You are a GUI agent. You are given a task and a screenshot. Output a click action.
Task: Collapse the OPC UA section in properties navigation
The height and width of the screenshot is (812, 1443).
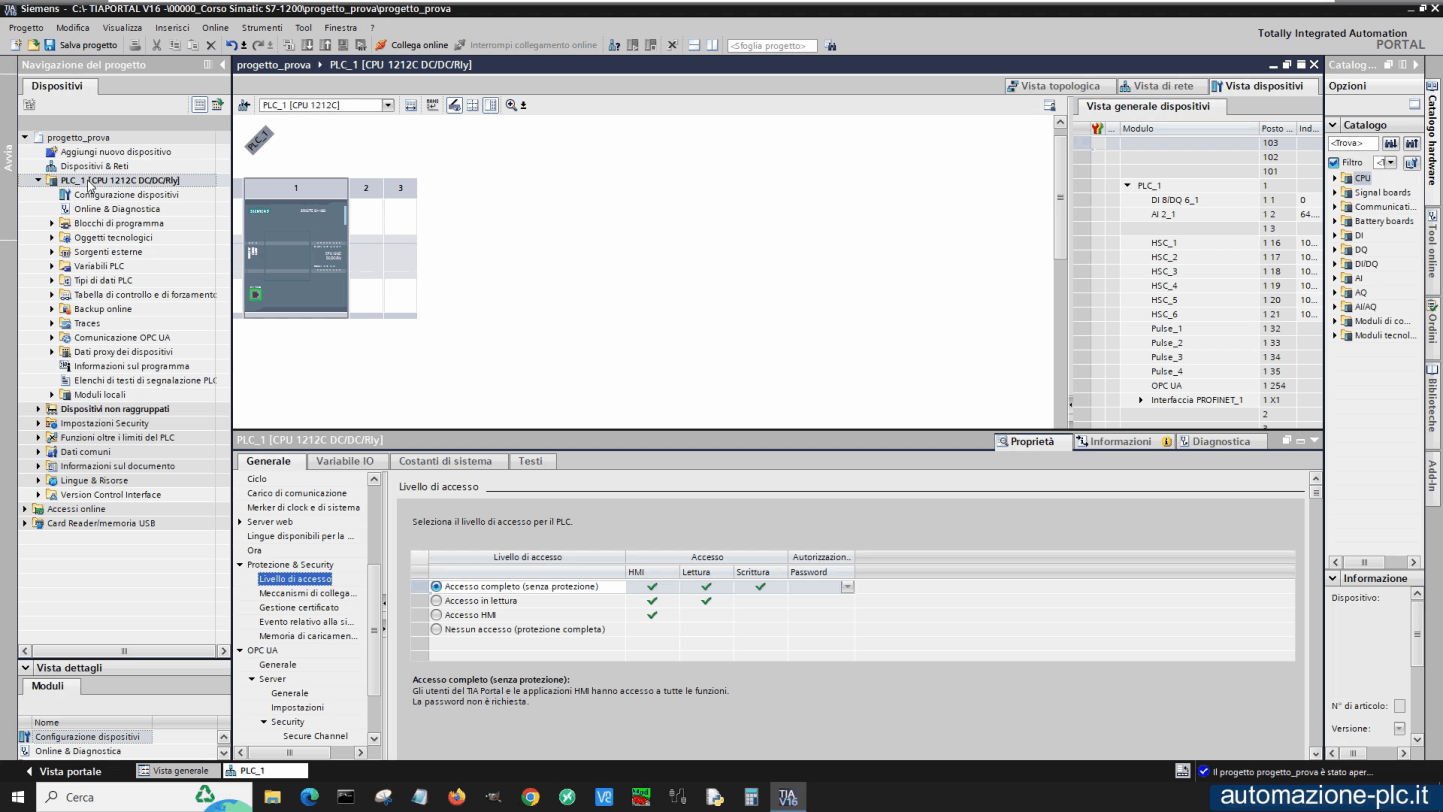[240, 650]
